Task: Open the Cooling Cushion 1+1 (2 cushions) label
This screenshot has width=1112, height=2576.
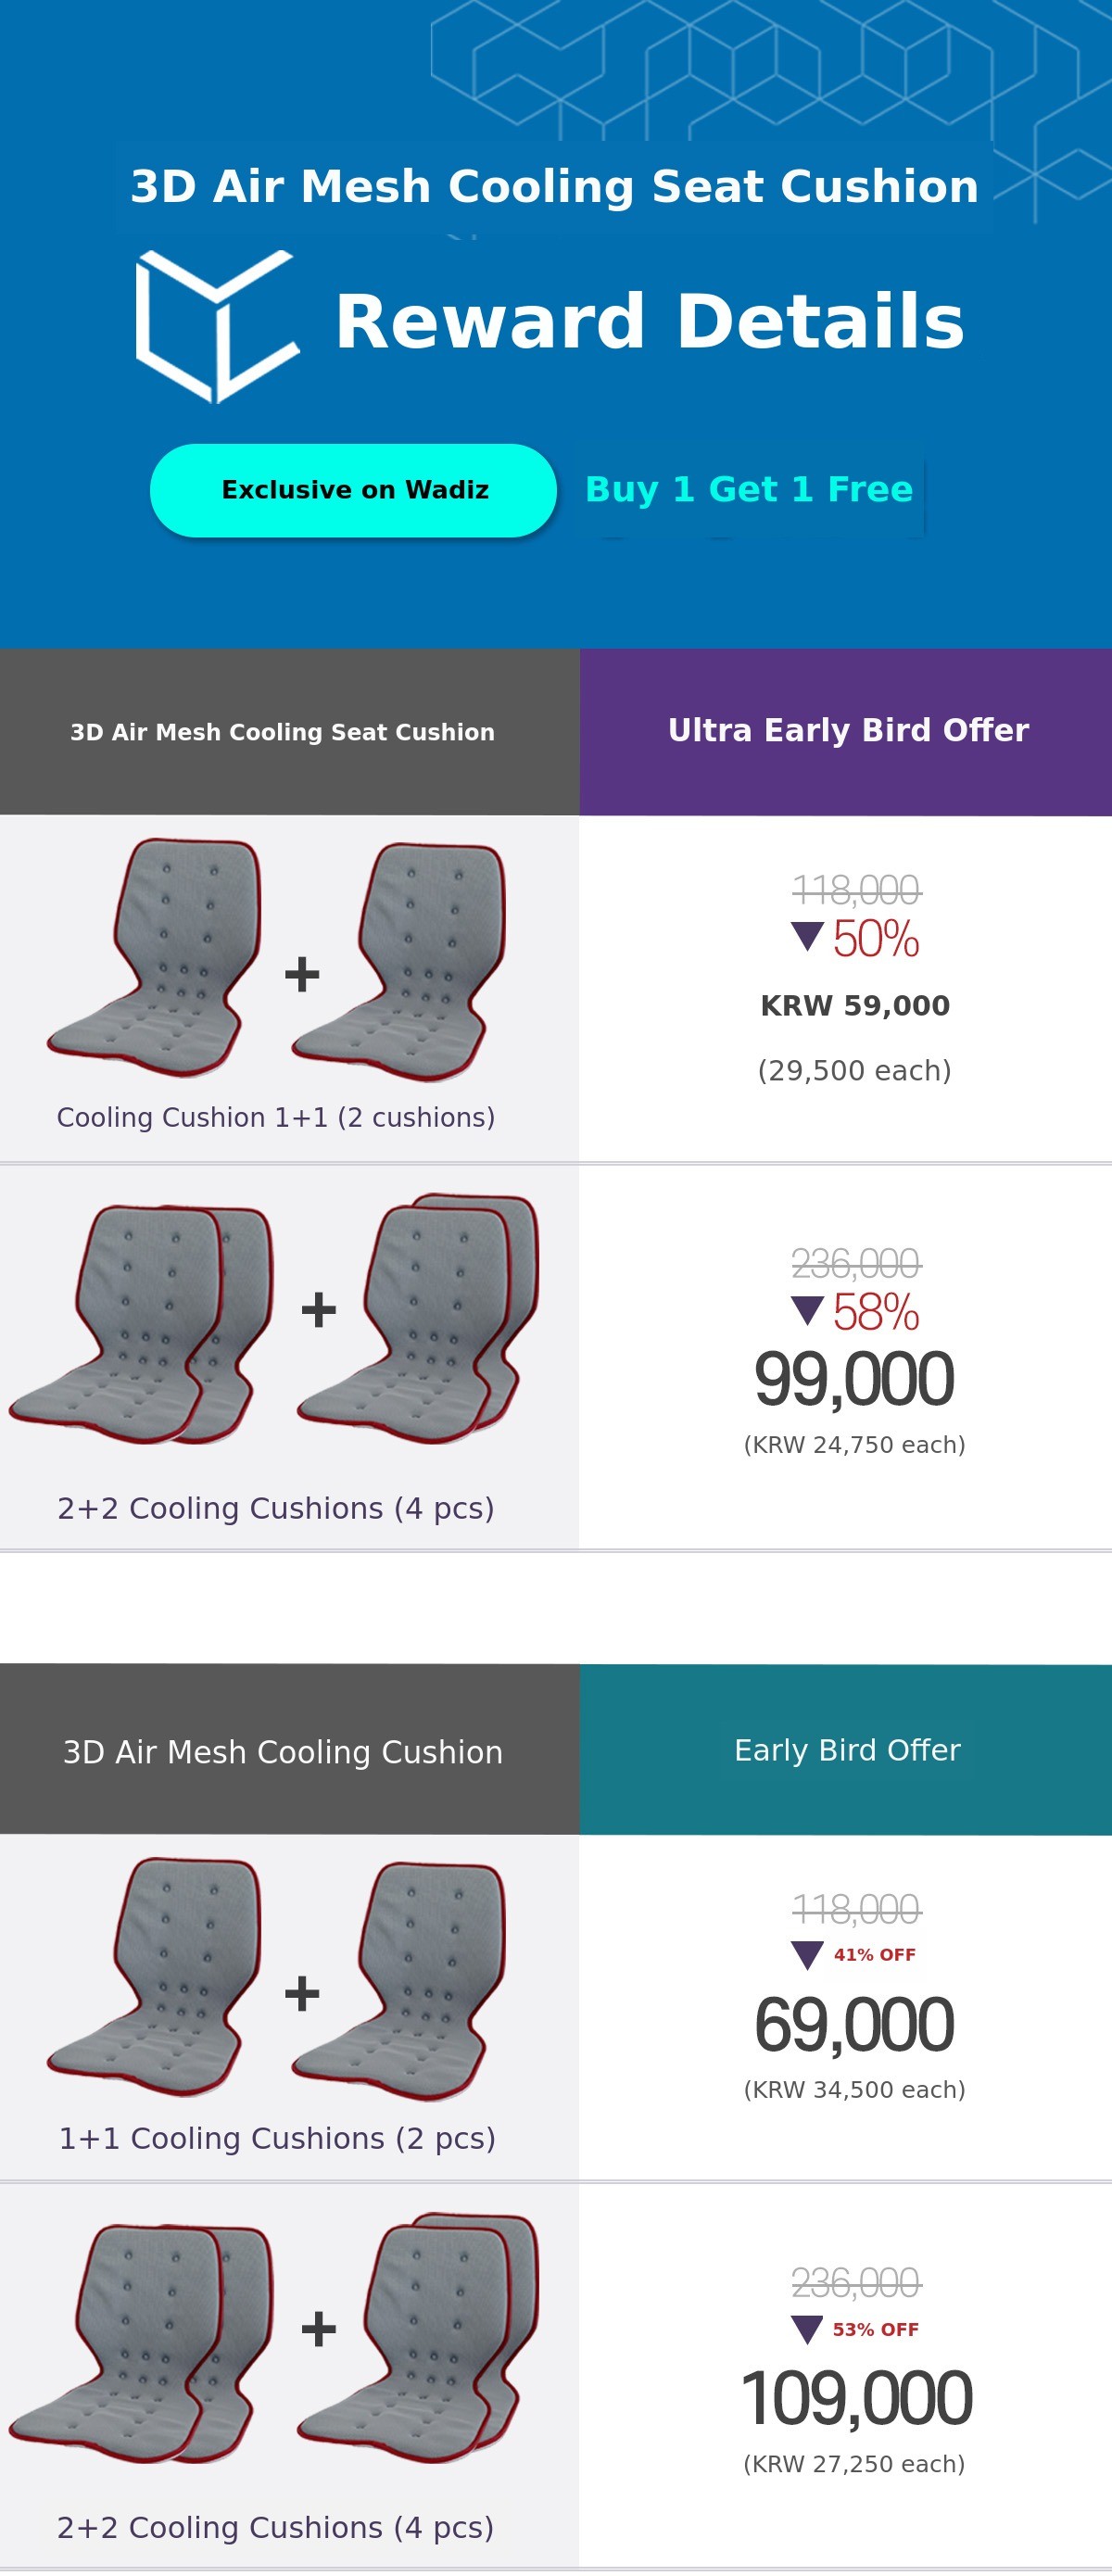Action: (x=276, y=1117)
